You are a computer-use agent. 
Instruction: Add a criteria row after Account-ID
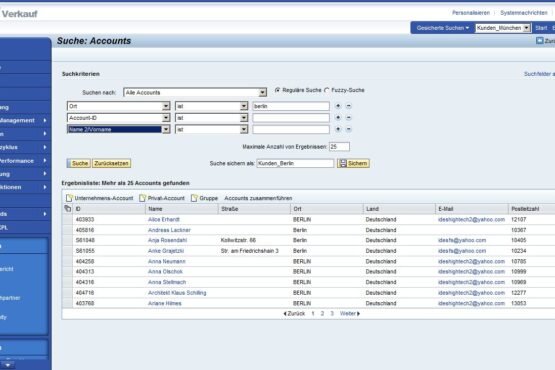pos(338,118)
